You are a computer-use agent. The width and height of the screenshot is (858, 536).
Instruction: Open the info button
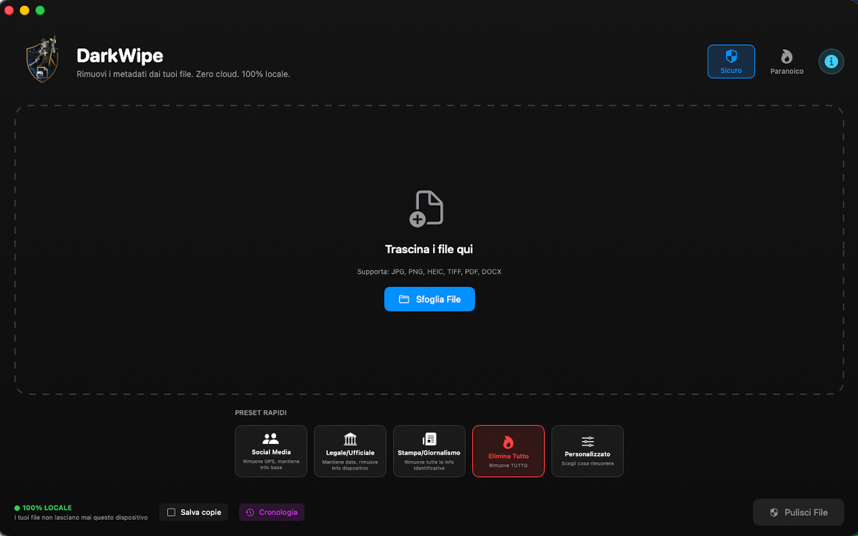(x=831, y=61)
